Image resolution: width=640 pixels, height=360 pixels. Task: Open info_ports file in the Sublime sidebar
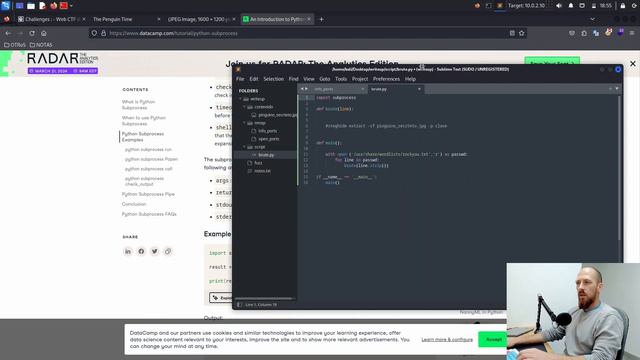[267, 131]
